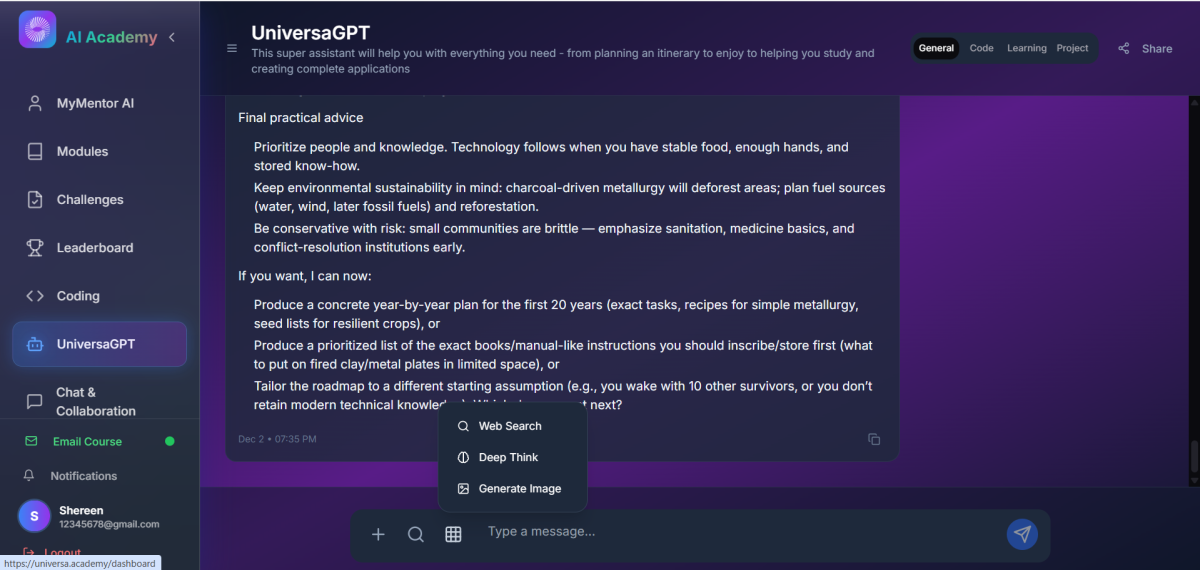Collapse the sidebar with the chevron arrow
The height and width of the screenshot is (570, 1200).
172,37
